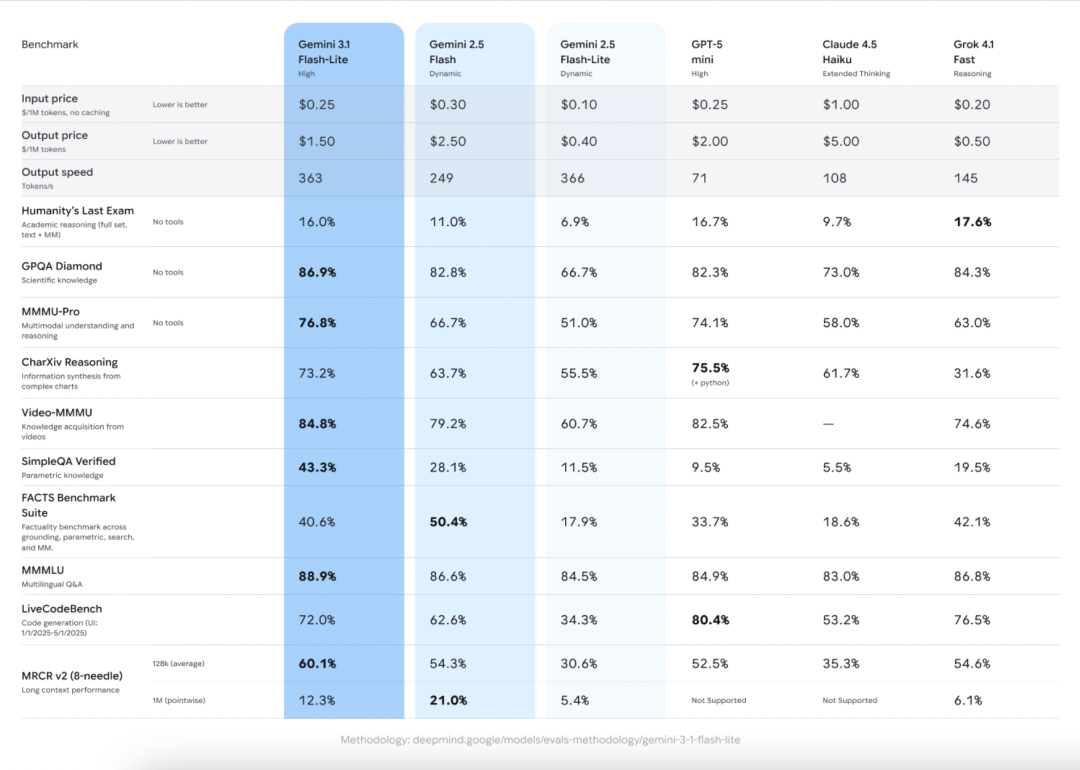Click the 34.3% LiveCodeBench score
The width and height of the screenshot is (1080, 770).
(579, 620)
